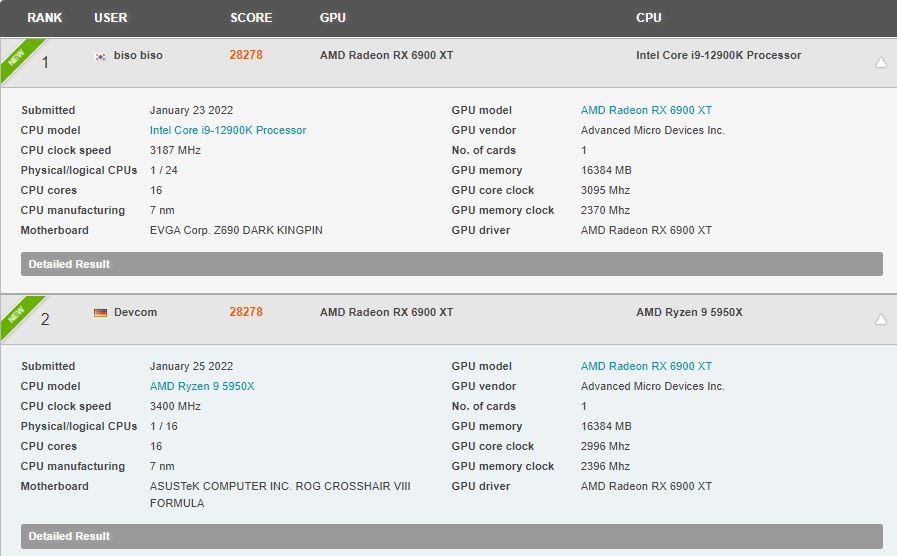This screenshot has height=556, width=897.
Task: Select motherboard ASUSTeK ROG CROSSHAIR VIII FORMULA
Action: coord(280,495)
